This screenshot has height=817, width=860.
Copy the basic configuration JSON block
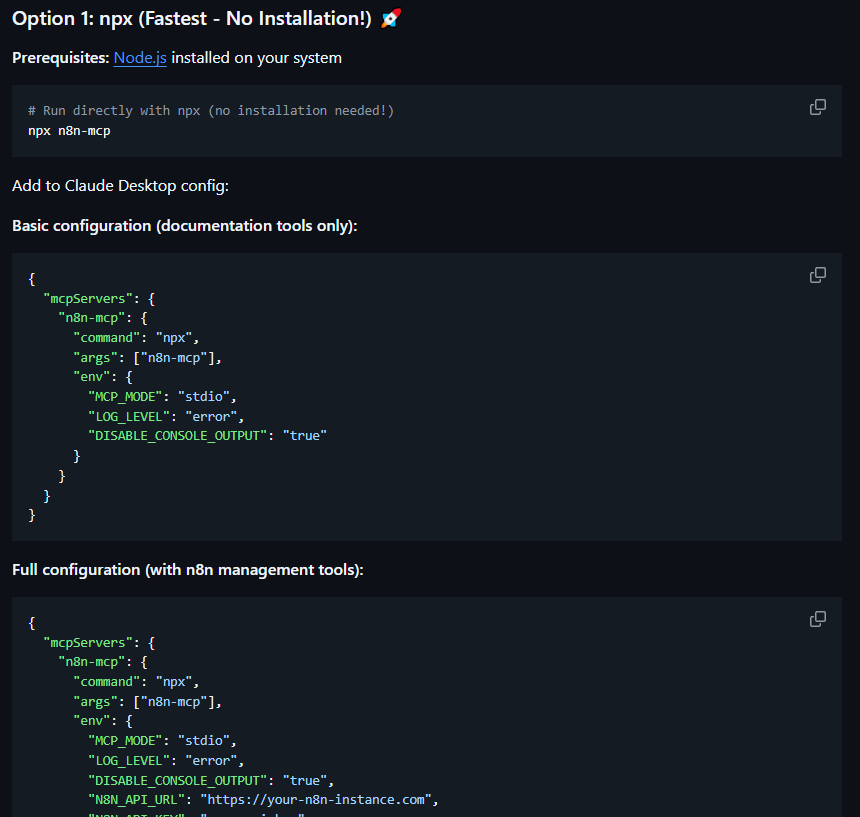[817, 275]
